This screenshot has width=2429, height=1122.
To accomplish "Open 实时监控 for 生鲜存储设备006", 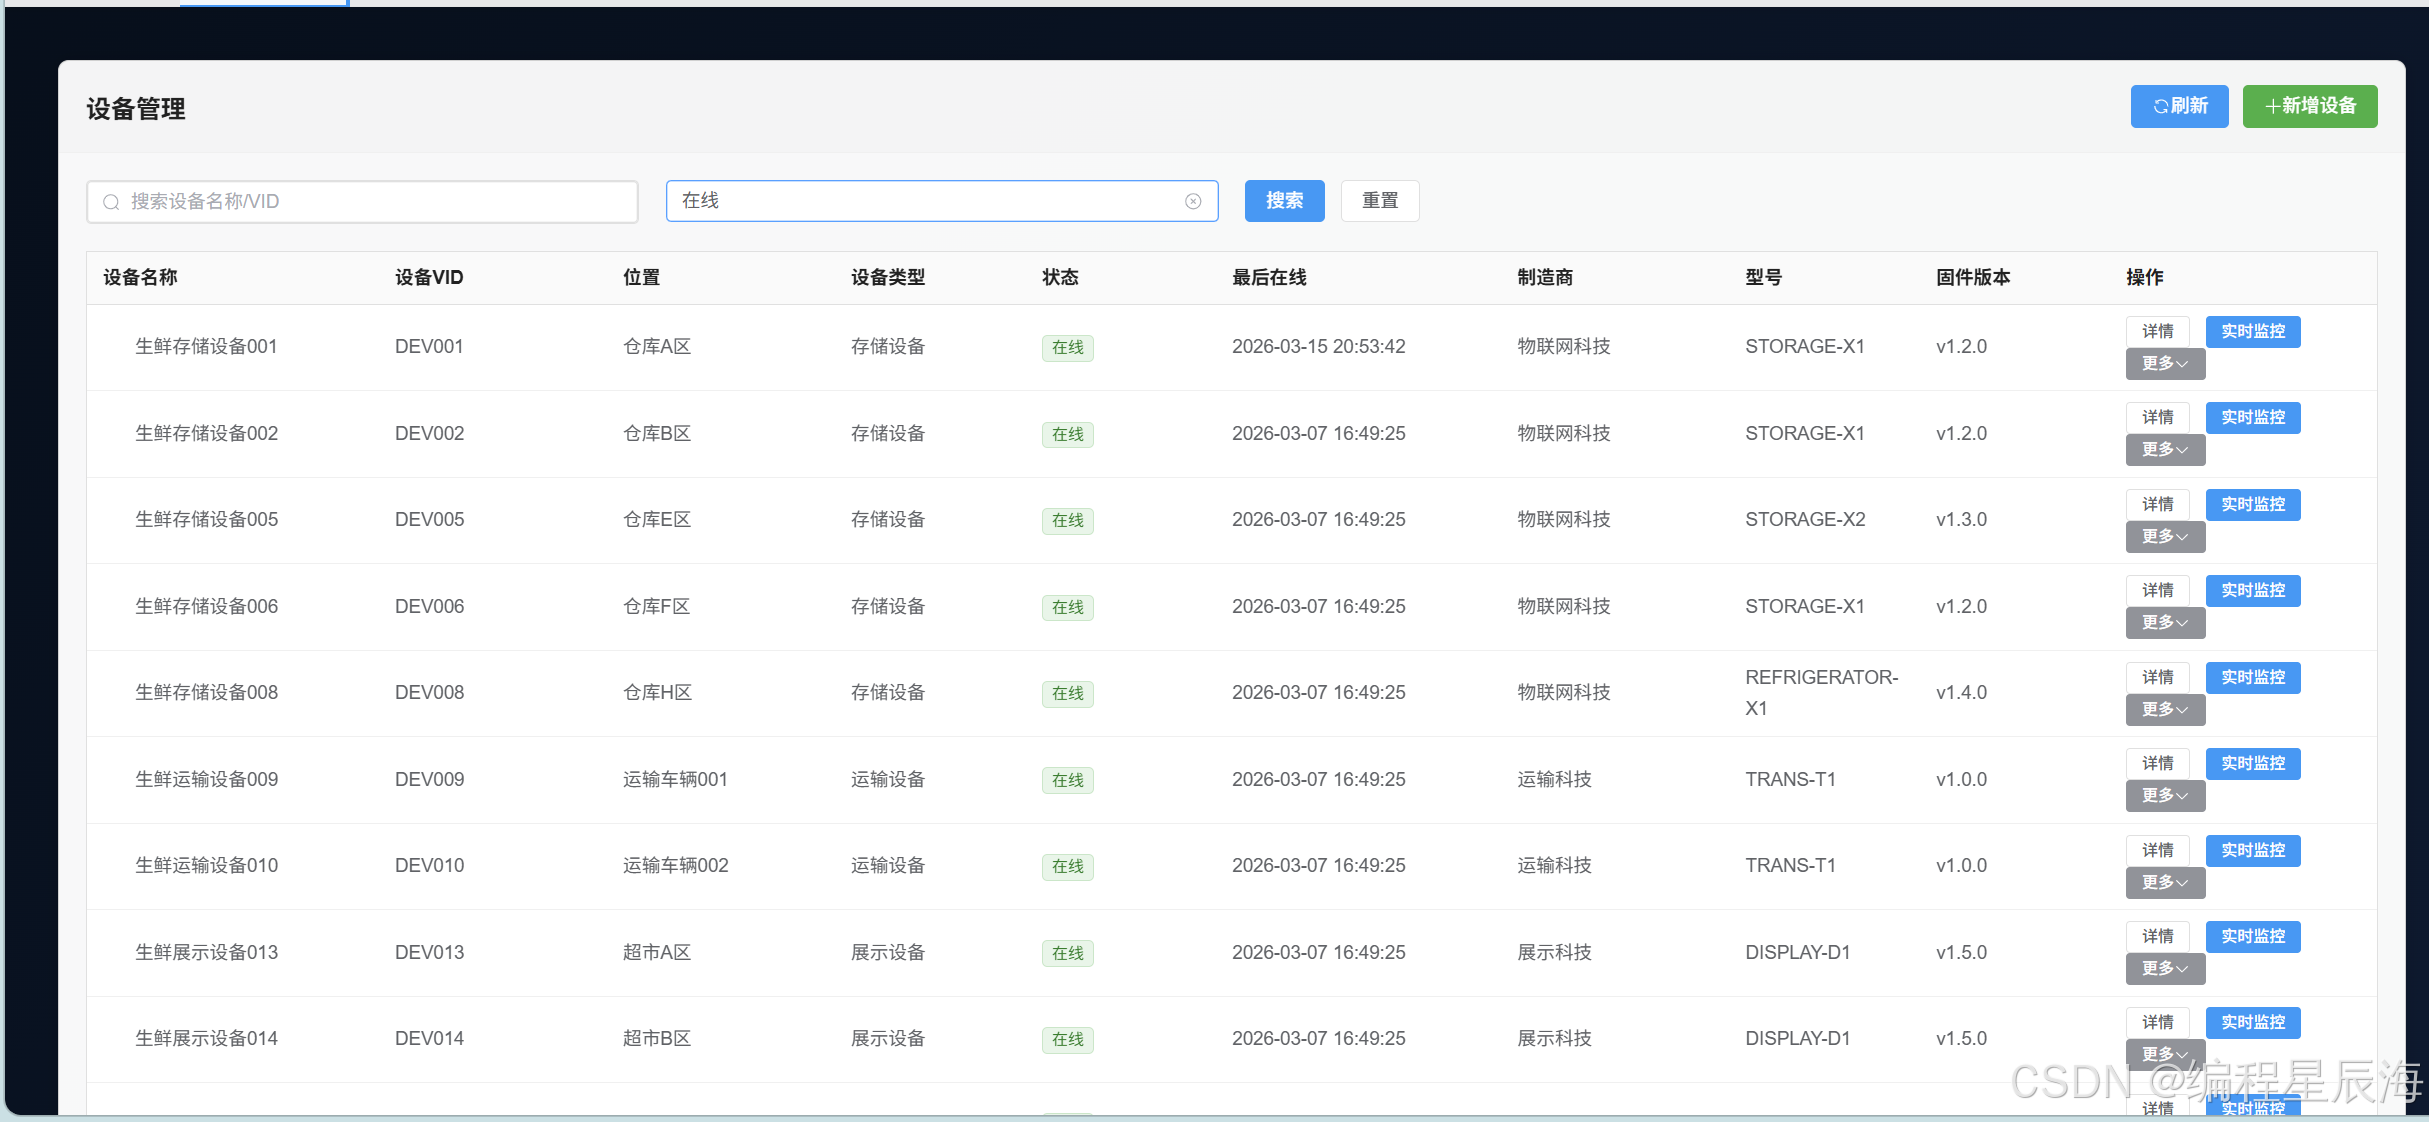I will (2252, 591).
